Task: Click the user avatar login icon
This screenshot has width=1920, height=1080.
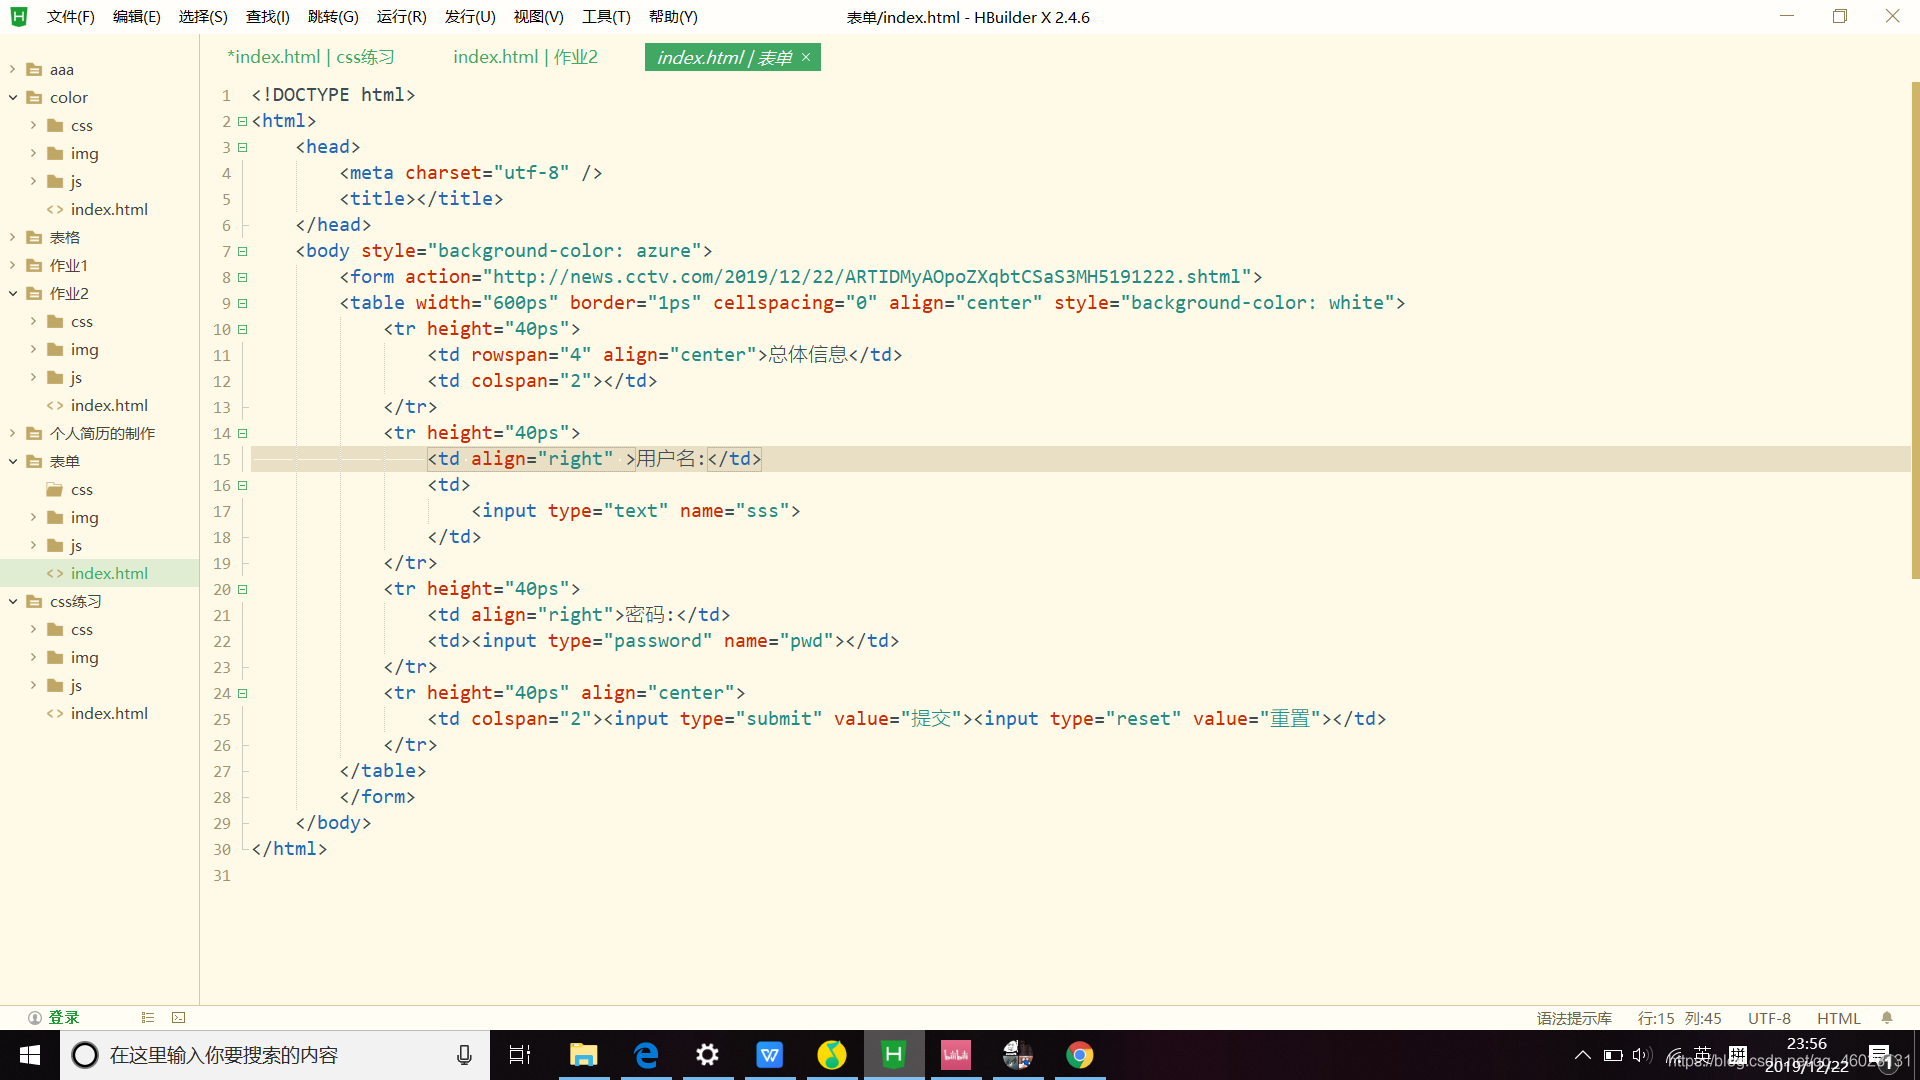Action: click(x=35, y=1018)
